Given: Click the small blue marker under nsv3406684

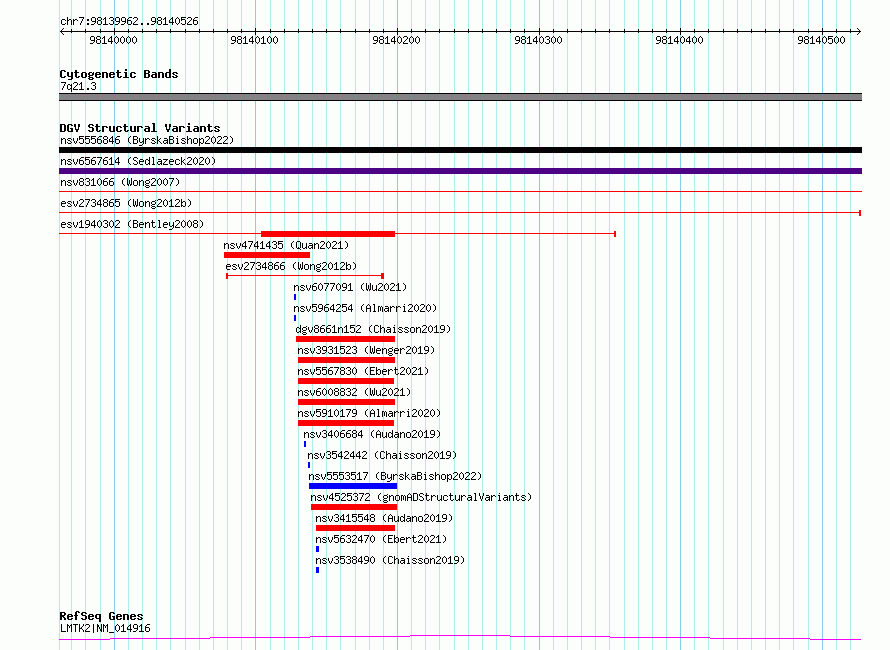Looking at the screenshot, I should (x=305, y=444).
